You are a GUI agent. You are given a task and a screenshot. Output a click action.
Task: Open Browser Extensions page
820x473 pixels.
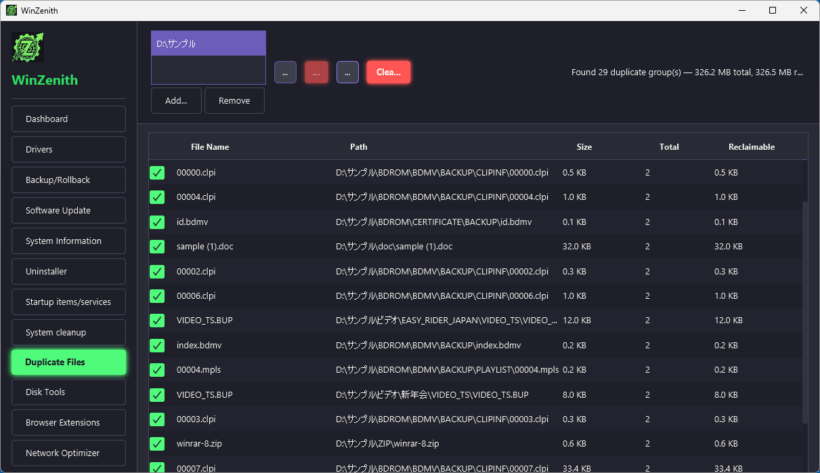point(69,422)
